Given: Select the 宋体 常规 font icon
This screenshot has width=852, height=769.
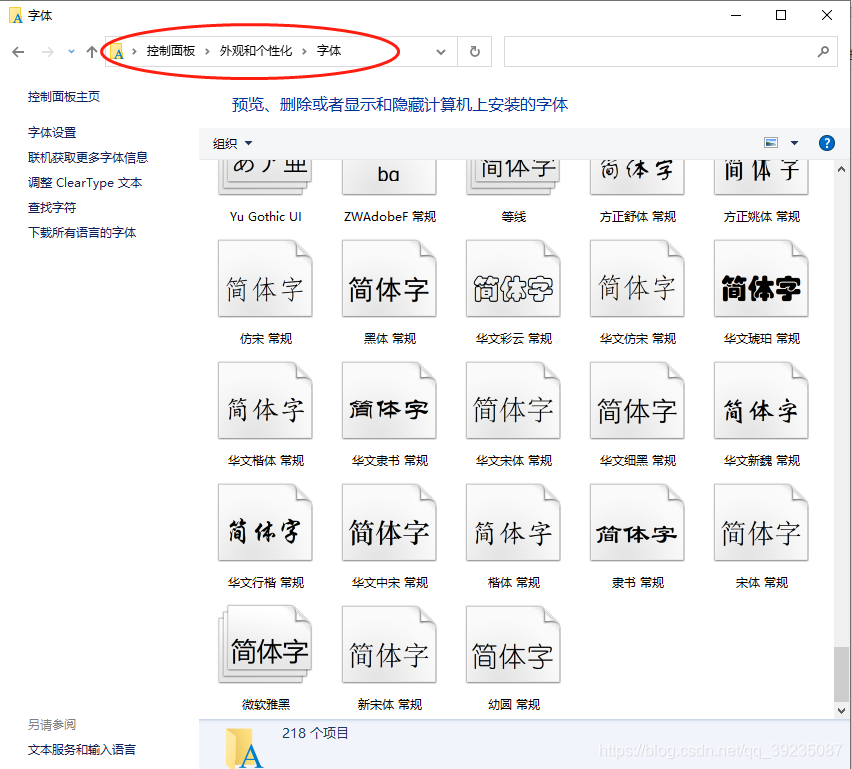Looking at the screenshot, I should point(761,522).
